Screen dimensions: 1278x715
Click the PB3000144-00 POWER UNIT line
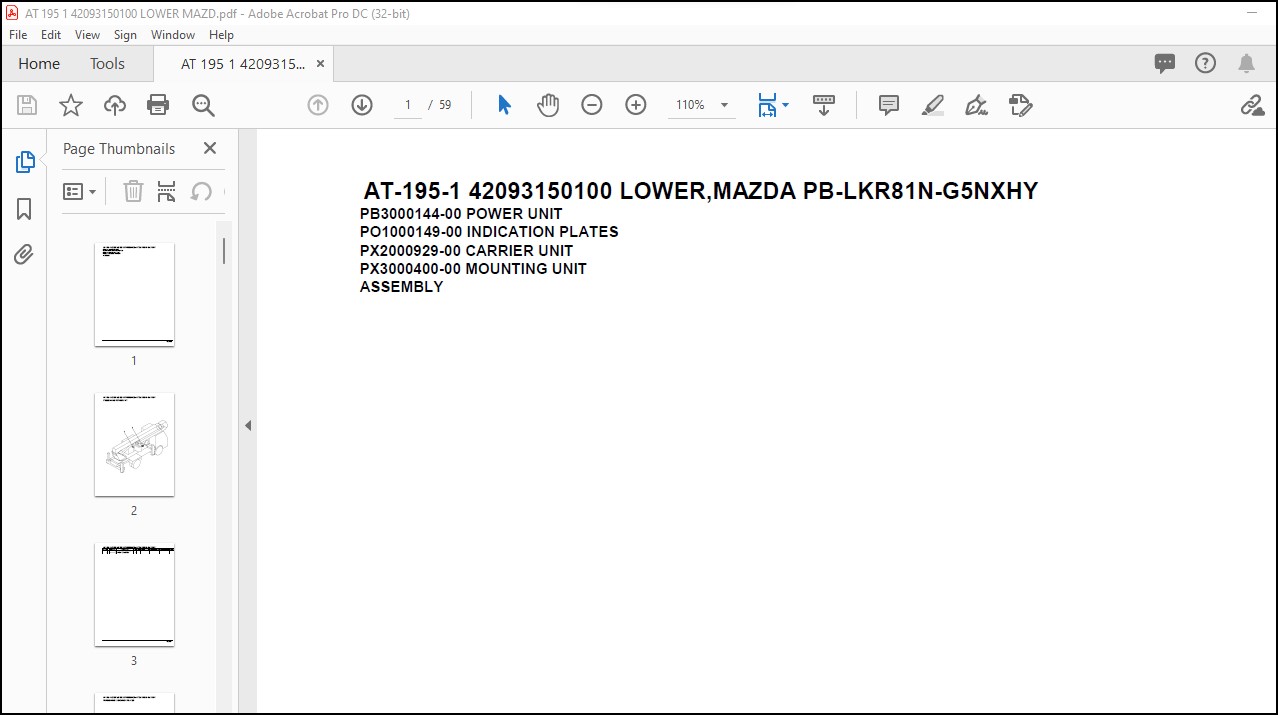tap(461, 214)
